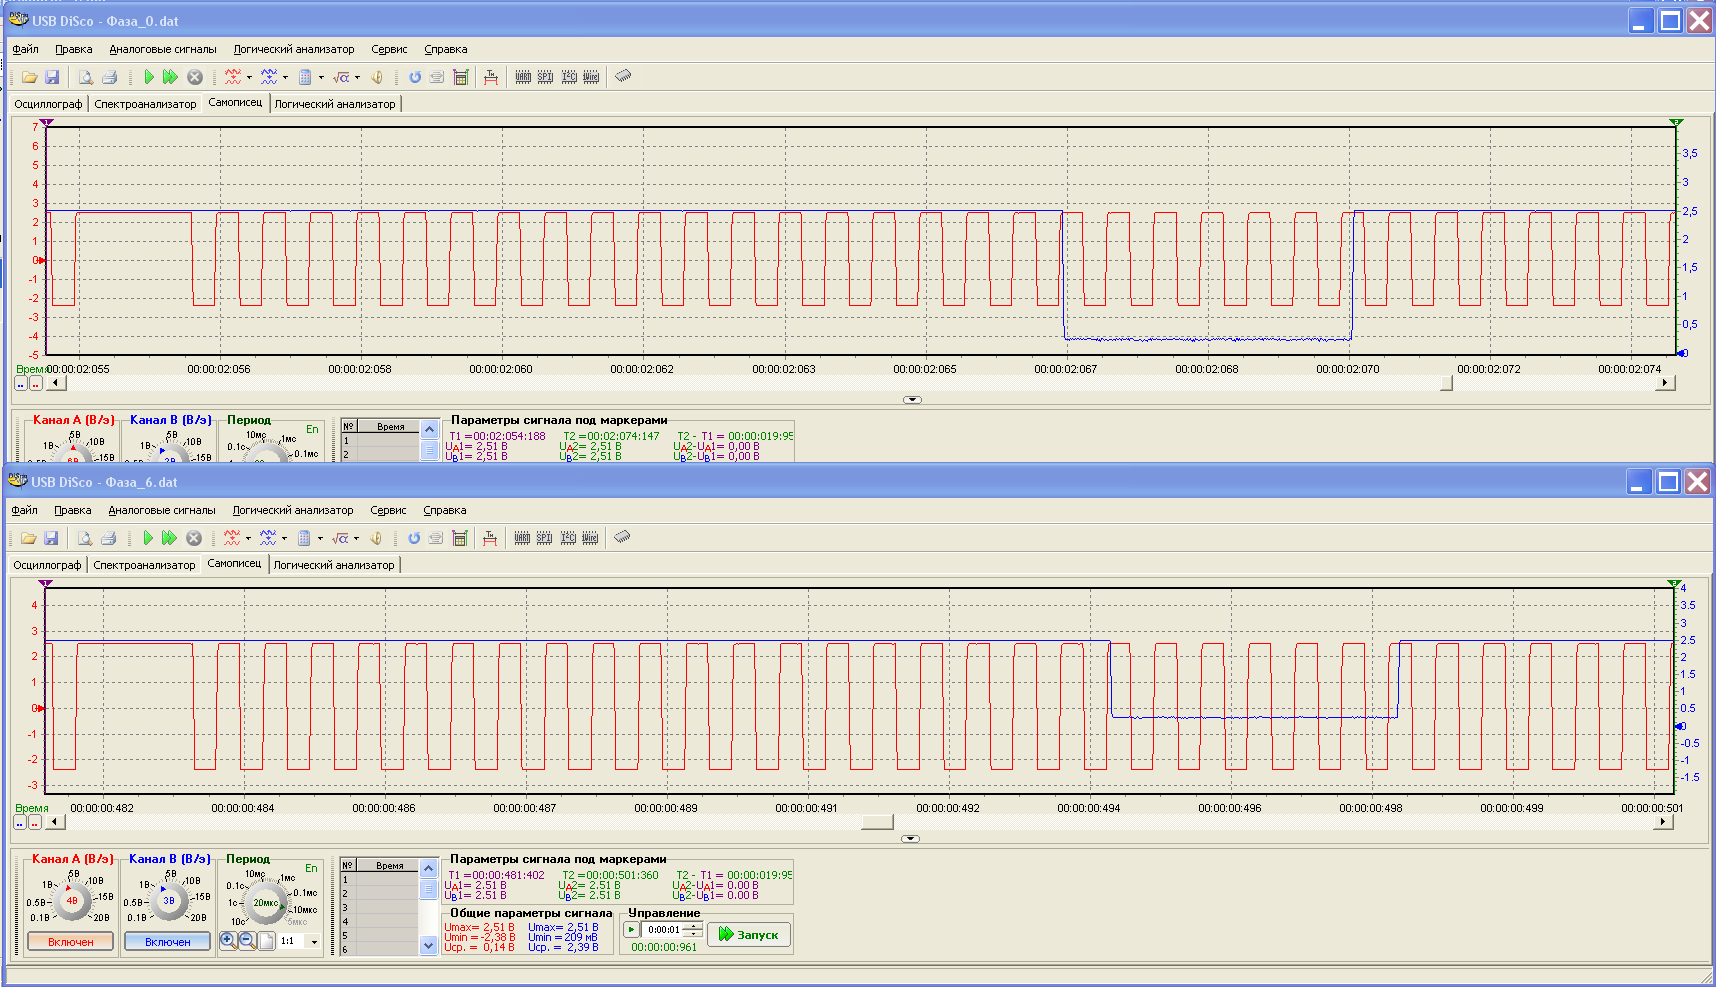The width and height of the screenshot is (1716, 987).
Task: Click Open file icon in Фаза_6 window
Action: (x=29, y=538)
